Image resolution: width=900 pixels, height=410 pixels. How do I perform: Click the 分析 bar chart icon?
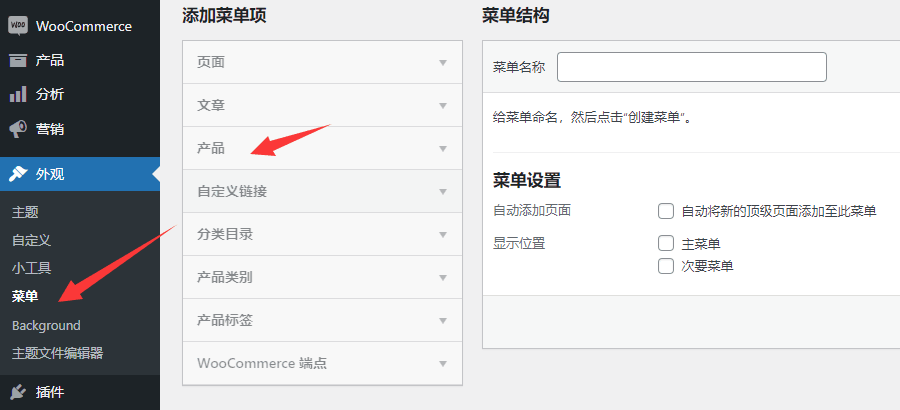(x=18, y=94)
